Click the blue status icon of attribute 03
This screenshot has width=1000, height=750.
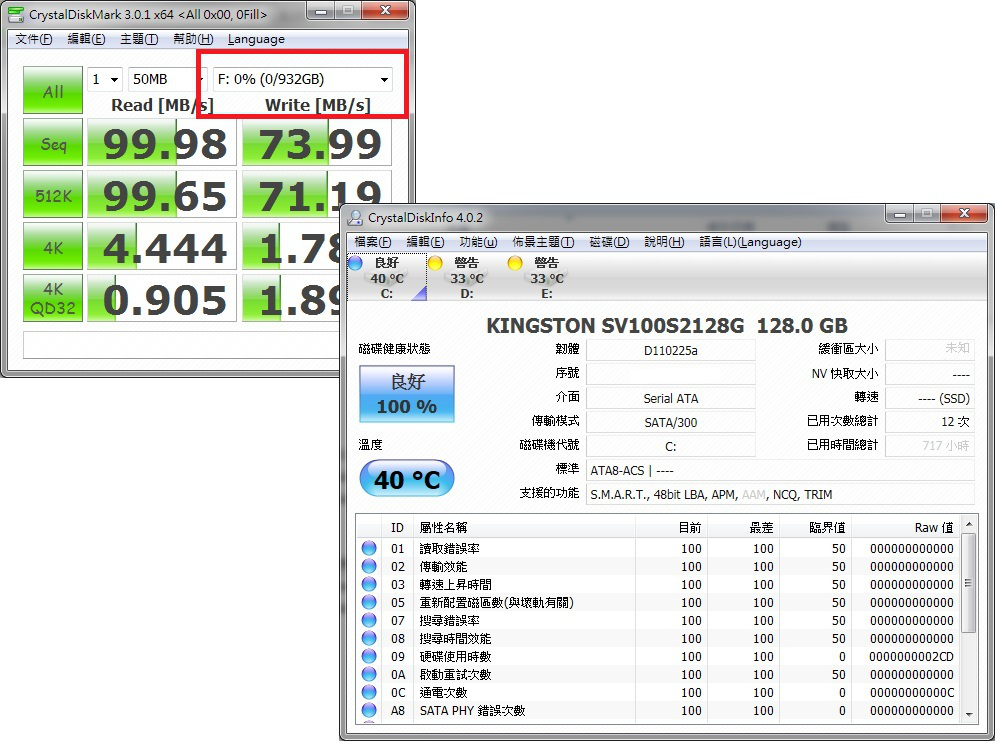(369, 584)
